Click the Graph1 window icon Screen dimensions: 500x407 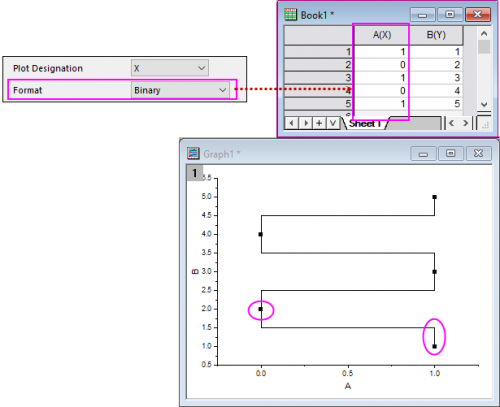(193, 153)
